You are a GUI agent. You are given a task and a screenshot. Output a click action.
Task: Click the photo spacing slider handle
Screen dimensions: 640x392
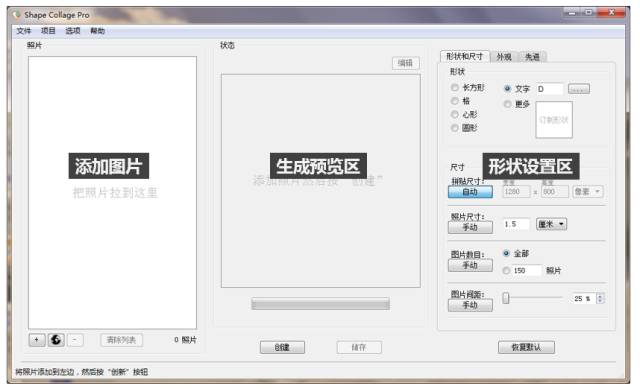coord(506,298)
